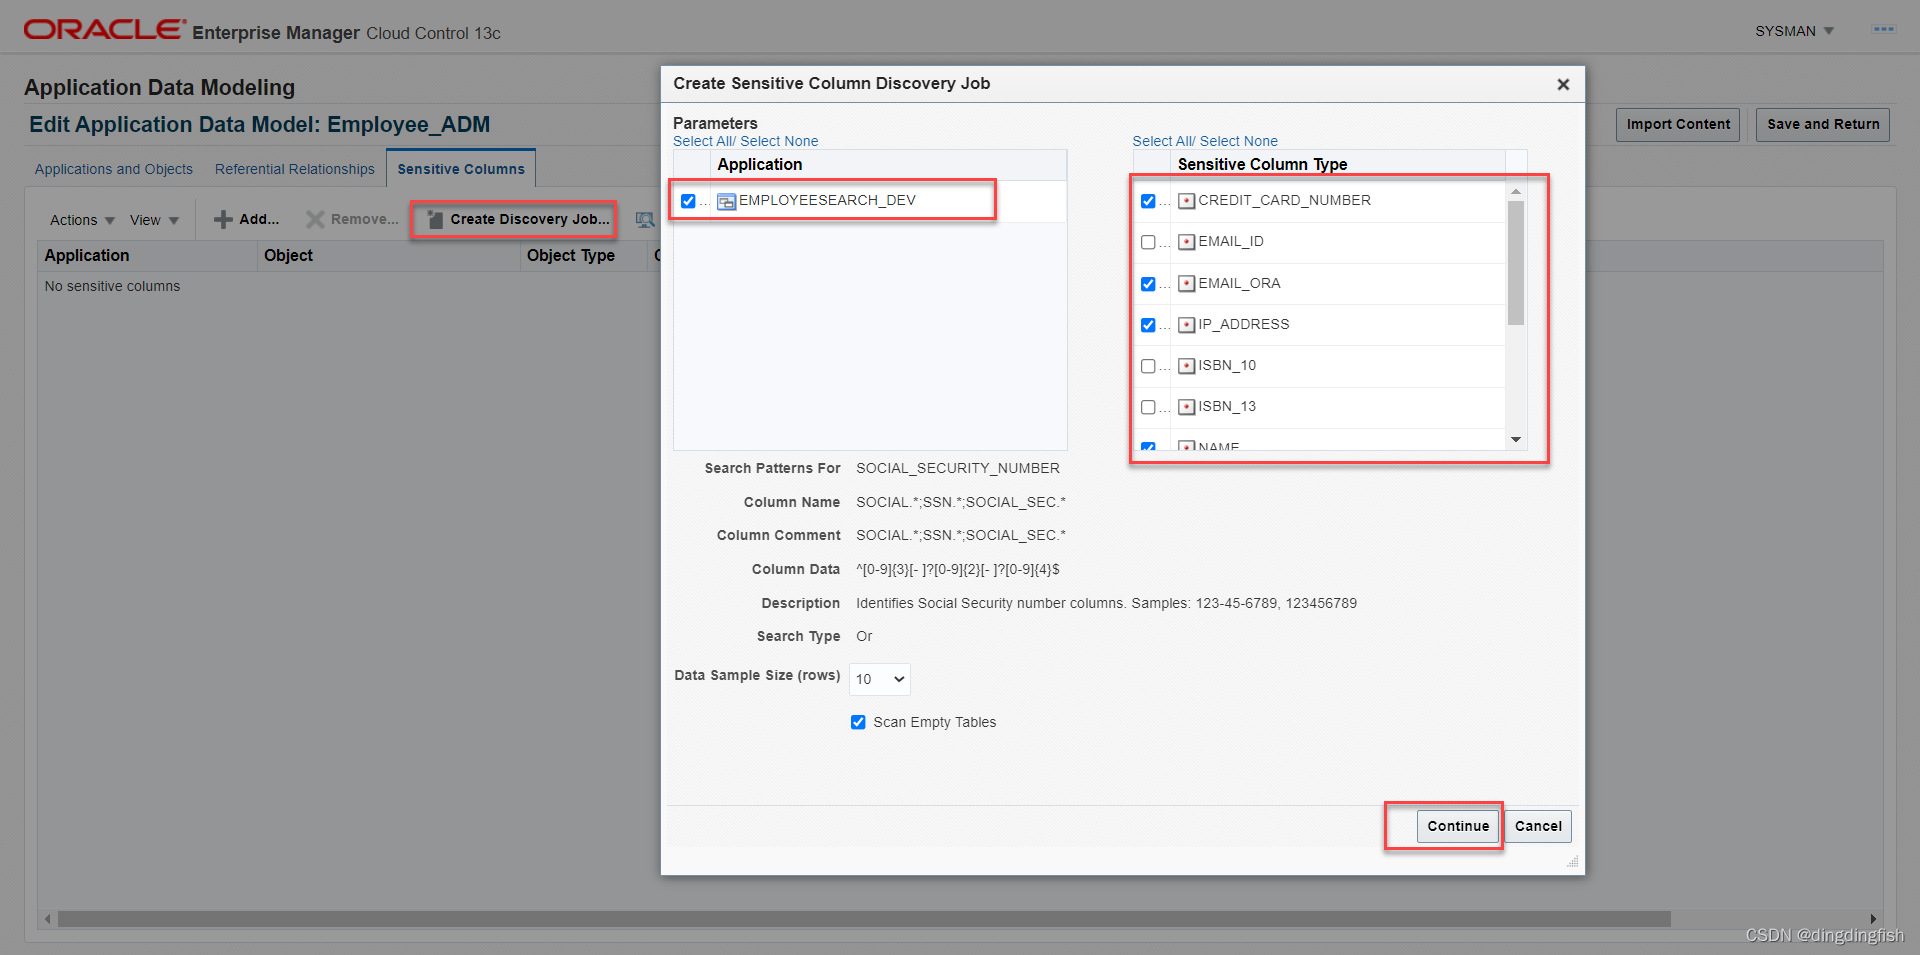Viewport: 1920px width, 955px height.
Task: Select the EMAIL_ORA row text
Action: pyautogui.click(x=1239, y=283)
